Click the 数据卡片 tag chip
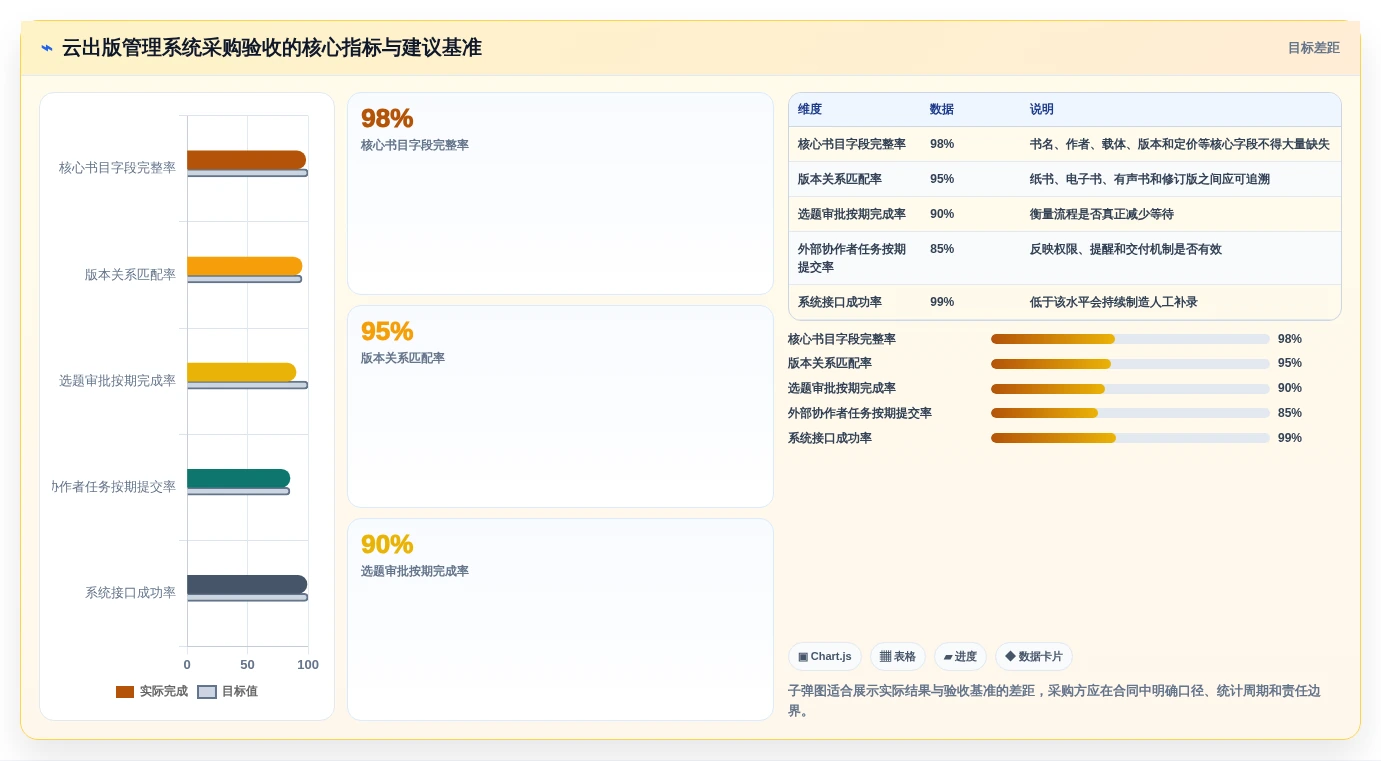 click(x=1034, y=657)
